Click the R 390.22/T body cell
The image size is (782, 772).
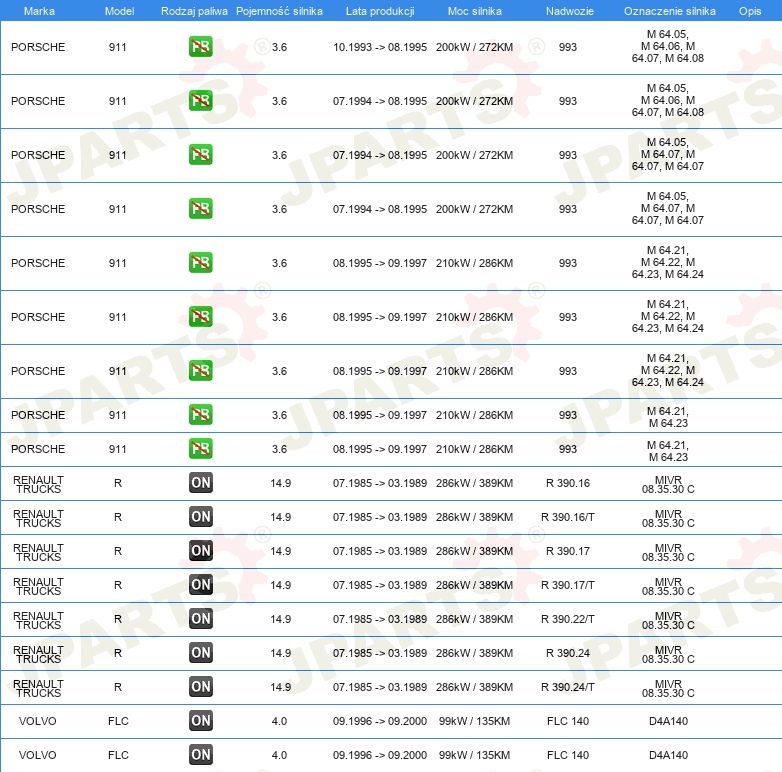click(568, 619)
